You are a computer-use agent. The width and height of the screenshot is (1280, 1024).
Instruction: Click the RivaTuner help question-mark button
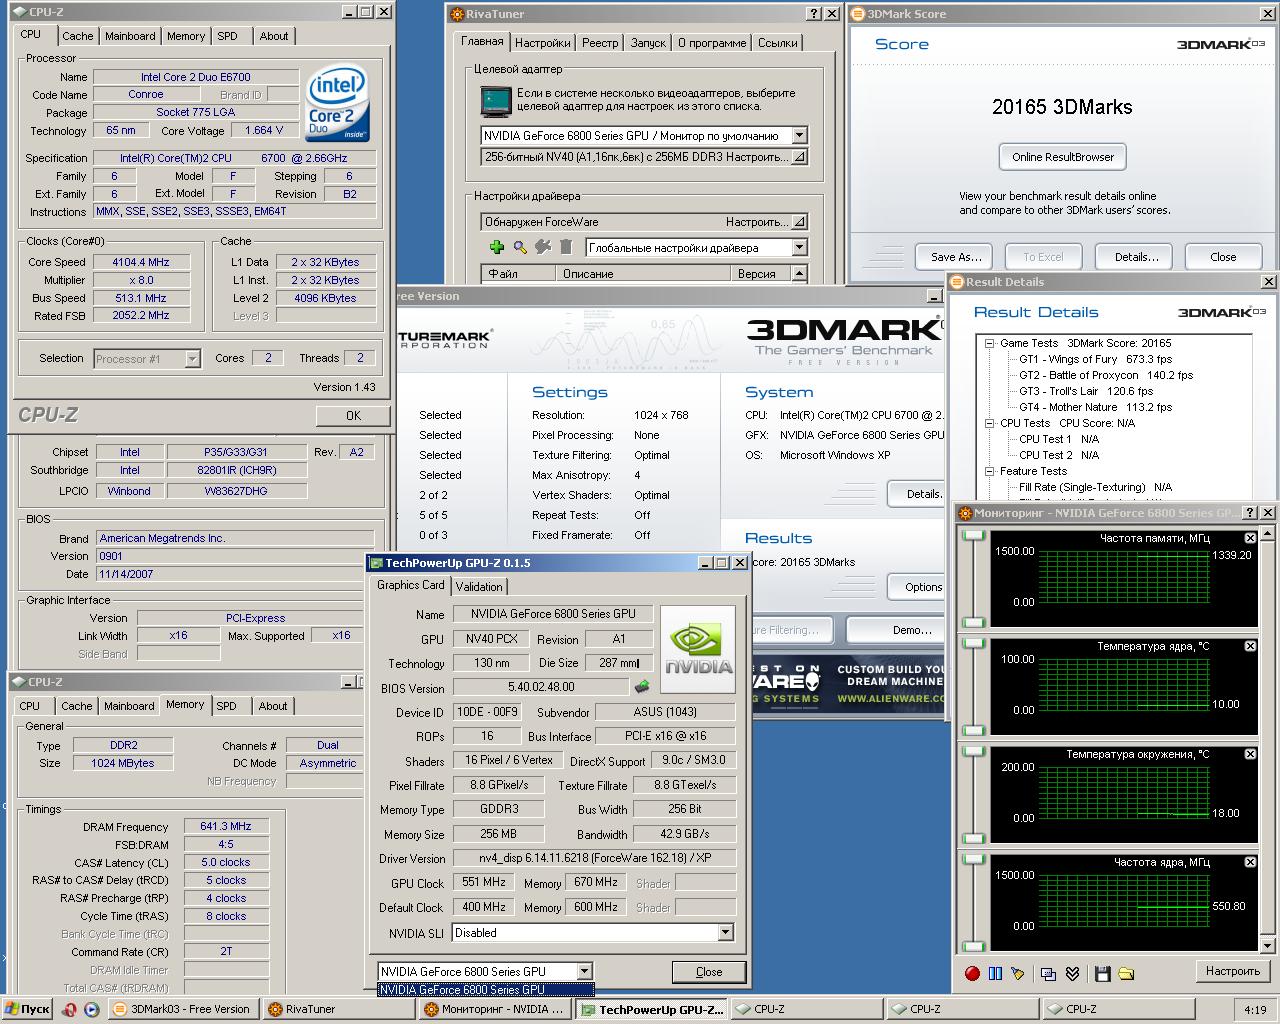(x=814, y=14)
